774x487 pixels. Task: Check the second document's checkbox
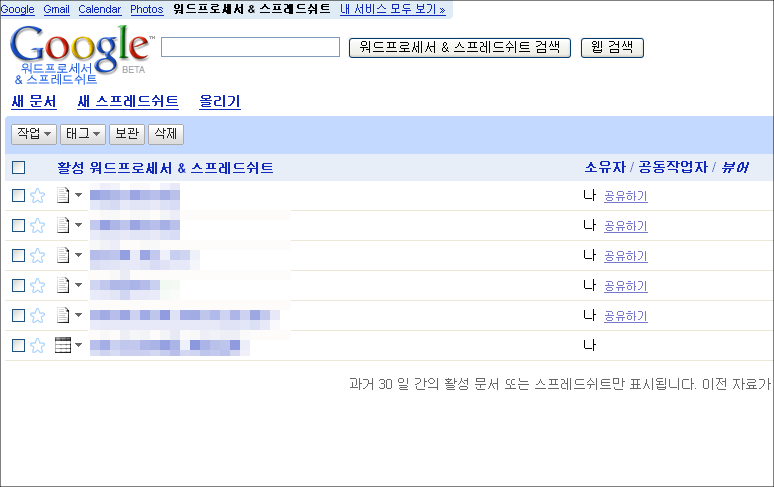[x=18, y=225]
